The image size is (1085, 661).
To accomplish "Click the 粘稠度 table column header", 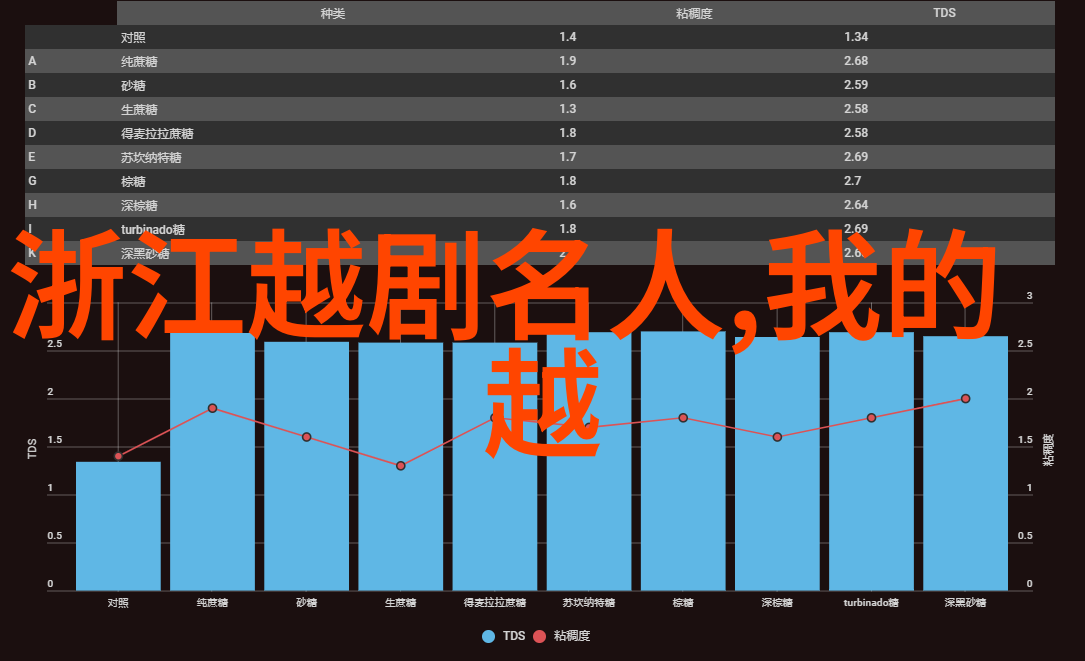I will [694, 13].
